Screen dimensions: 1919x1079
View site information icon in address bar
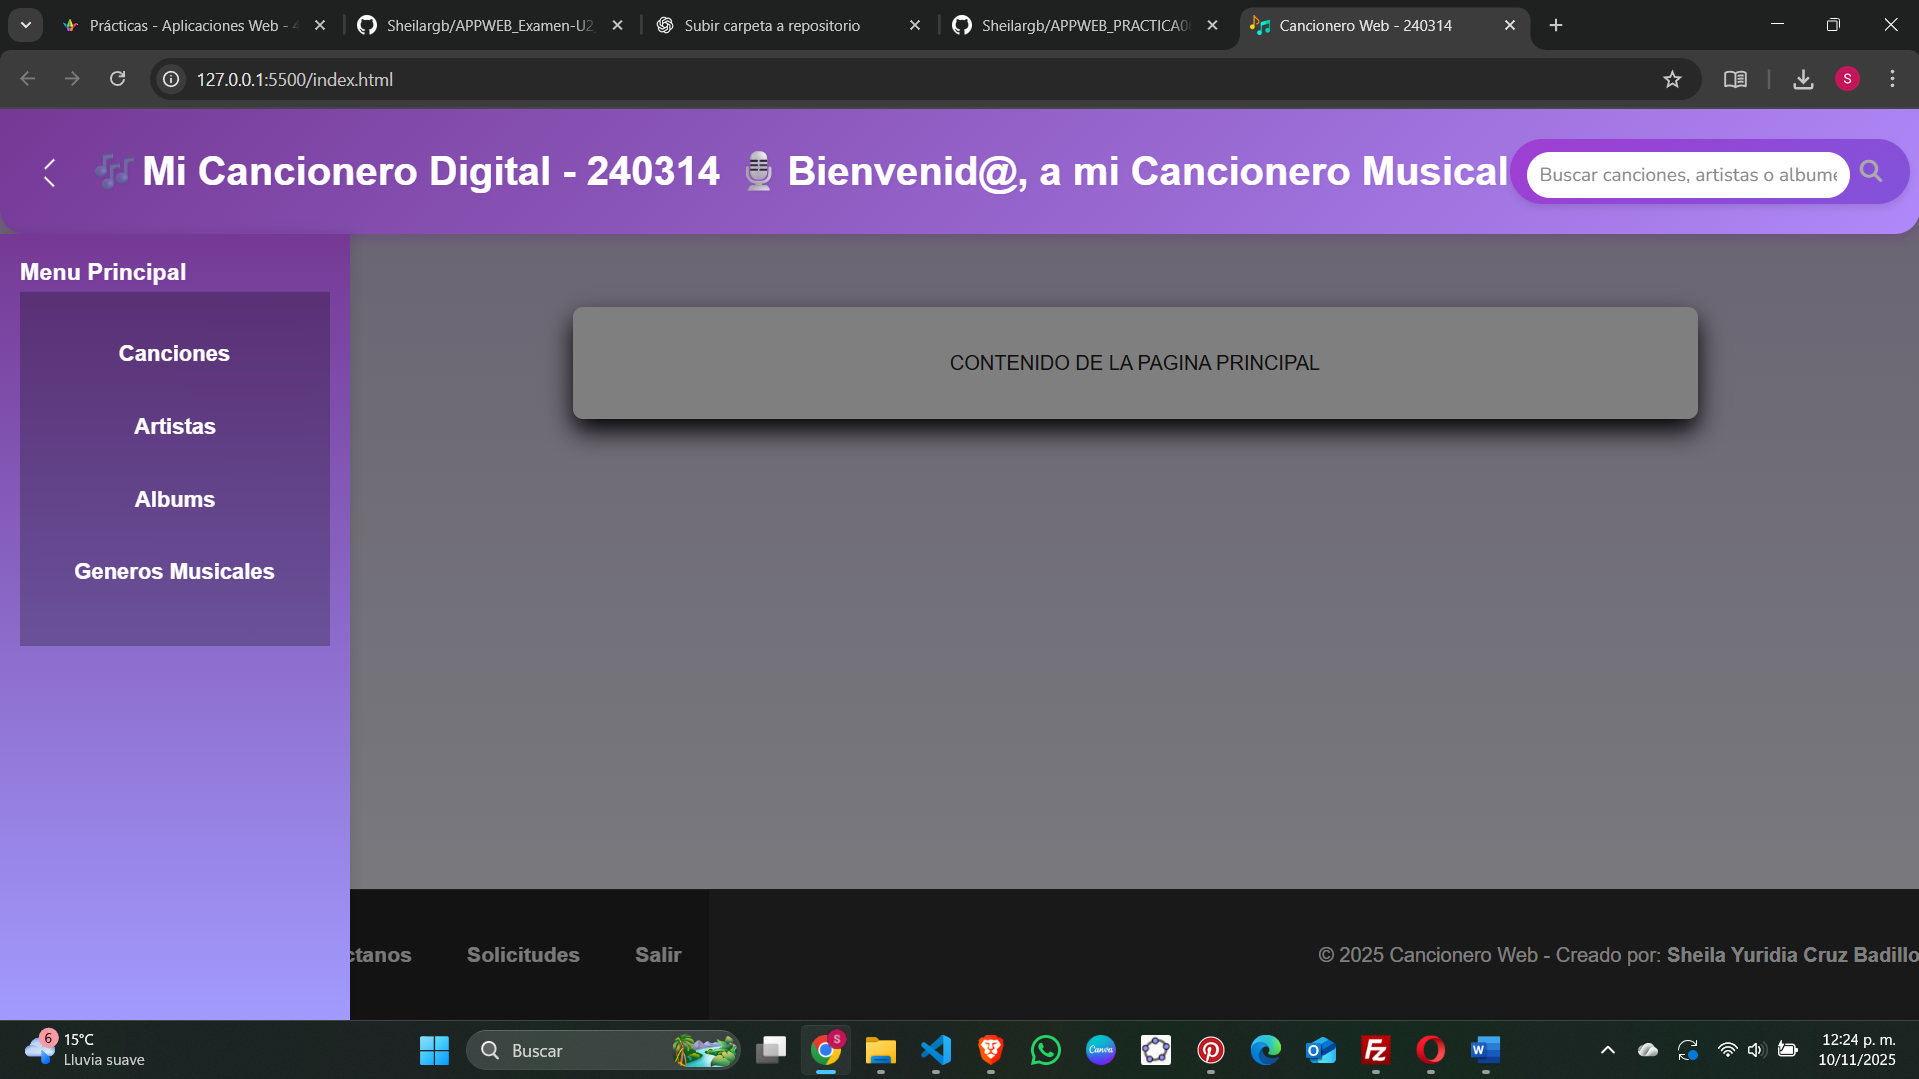click(171, 79)
